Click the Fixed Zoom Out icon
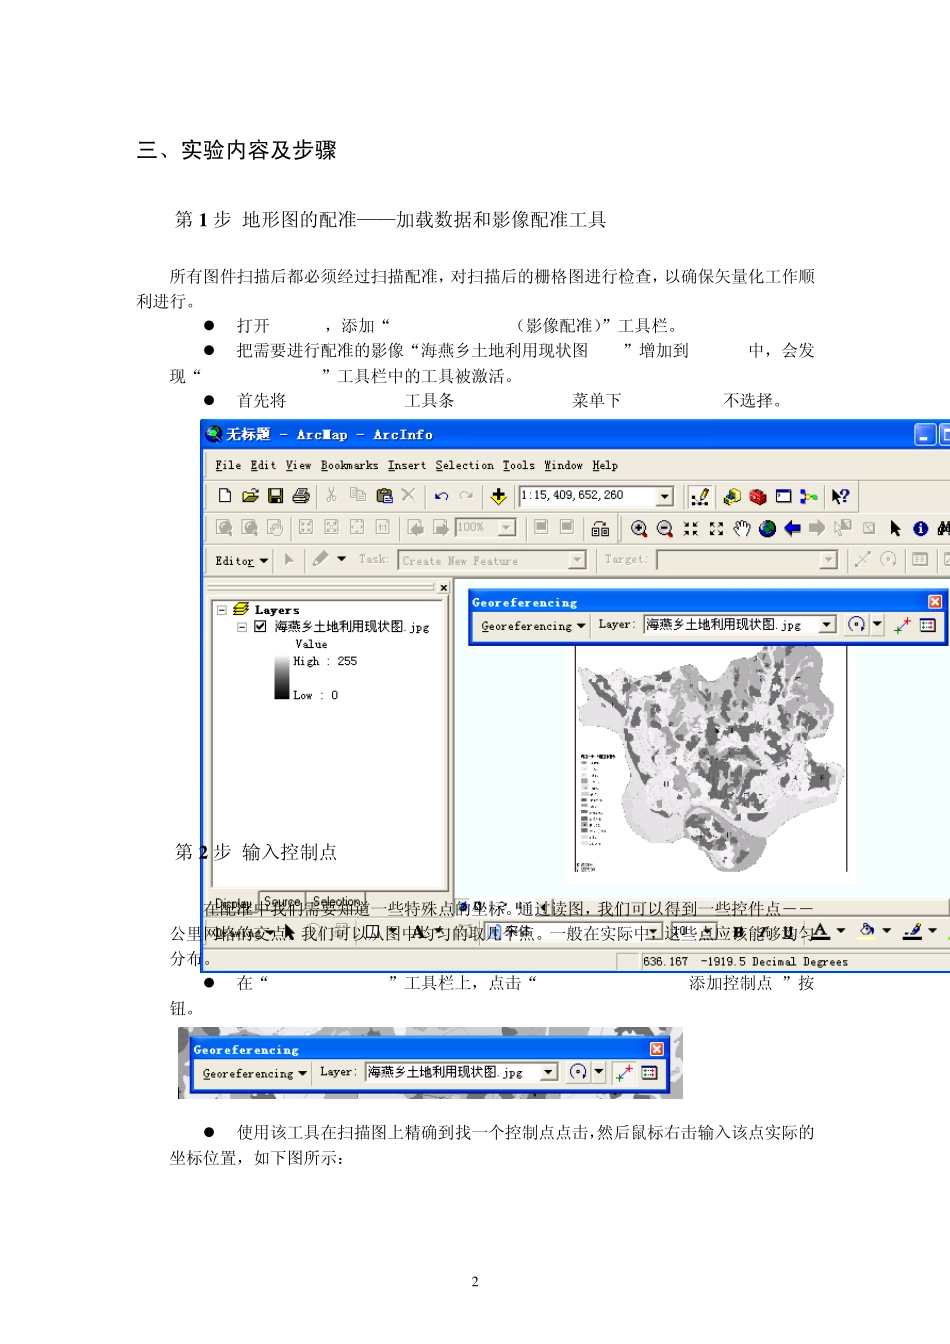 click(716, 528)
